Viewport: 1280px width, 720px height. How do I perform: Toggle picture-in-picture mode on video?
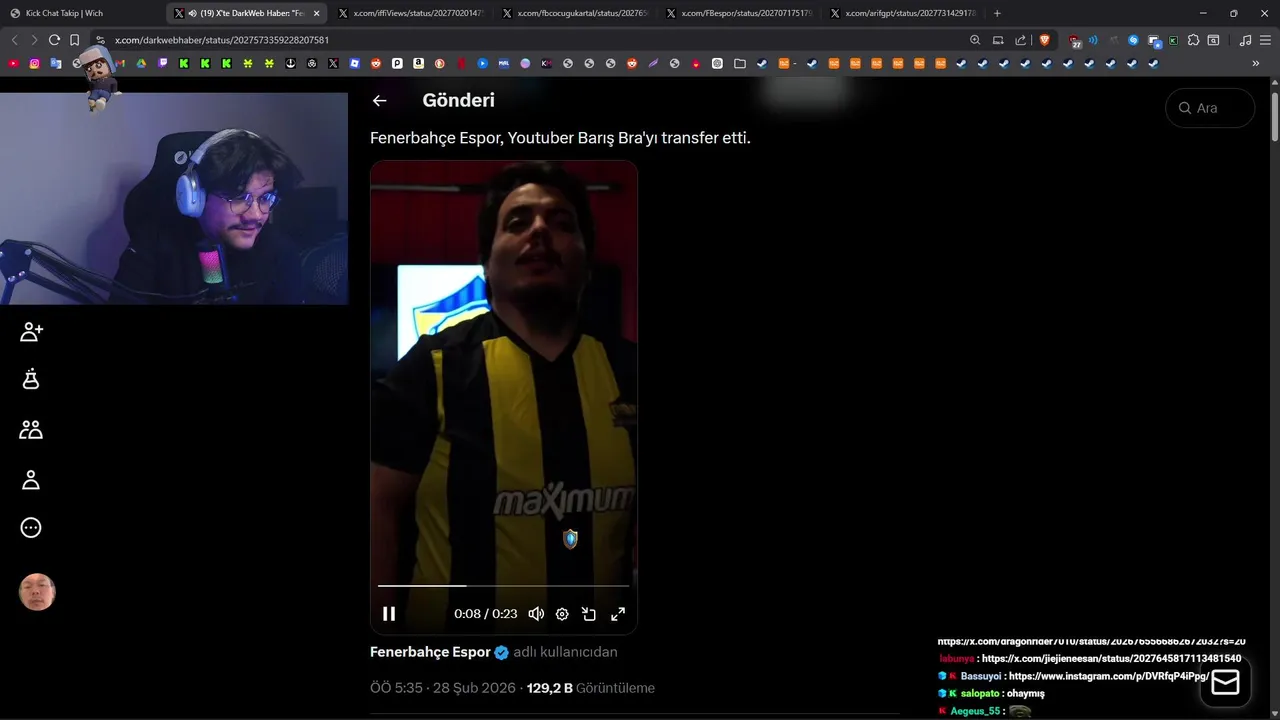[x=589, y=614]
